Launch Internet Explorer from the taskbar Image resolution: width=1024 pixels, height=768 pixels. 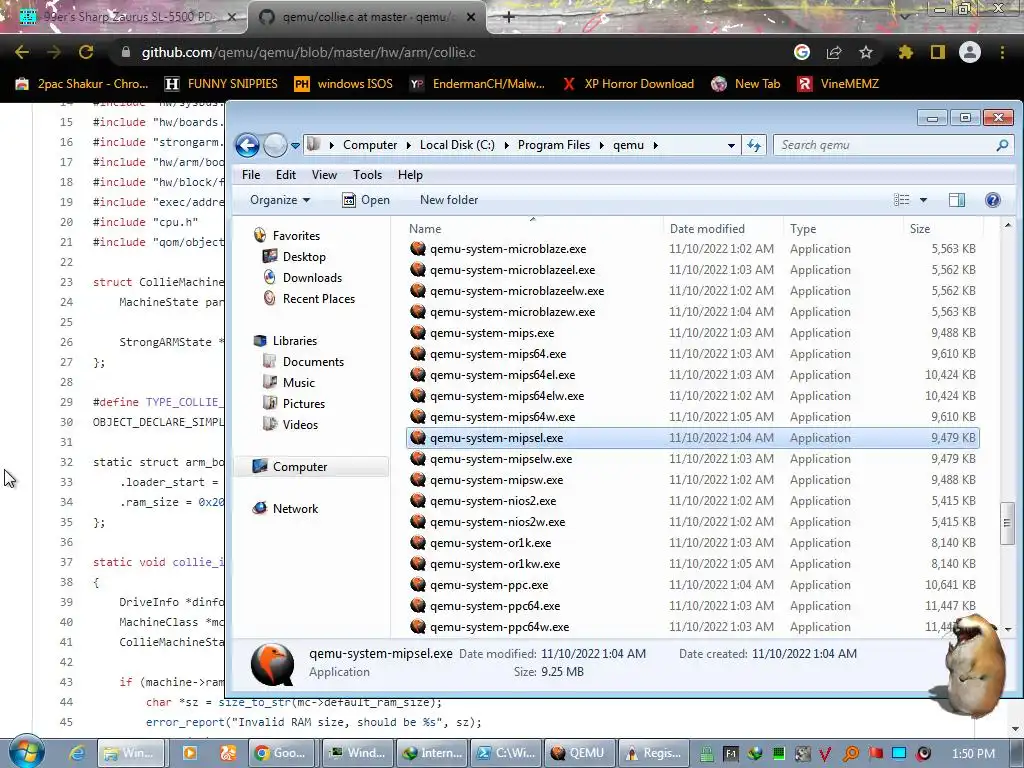click(77, 753)
